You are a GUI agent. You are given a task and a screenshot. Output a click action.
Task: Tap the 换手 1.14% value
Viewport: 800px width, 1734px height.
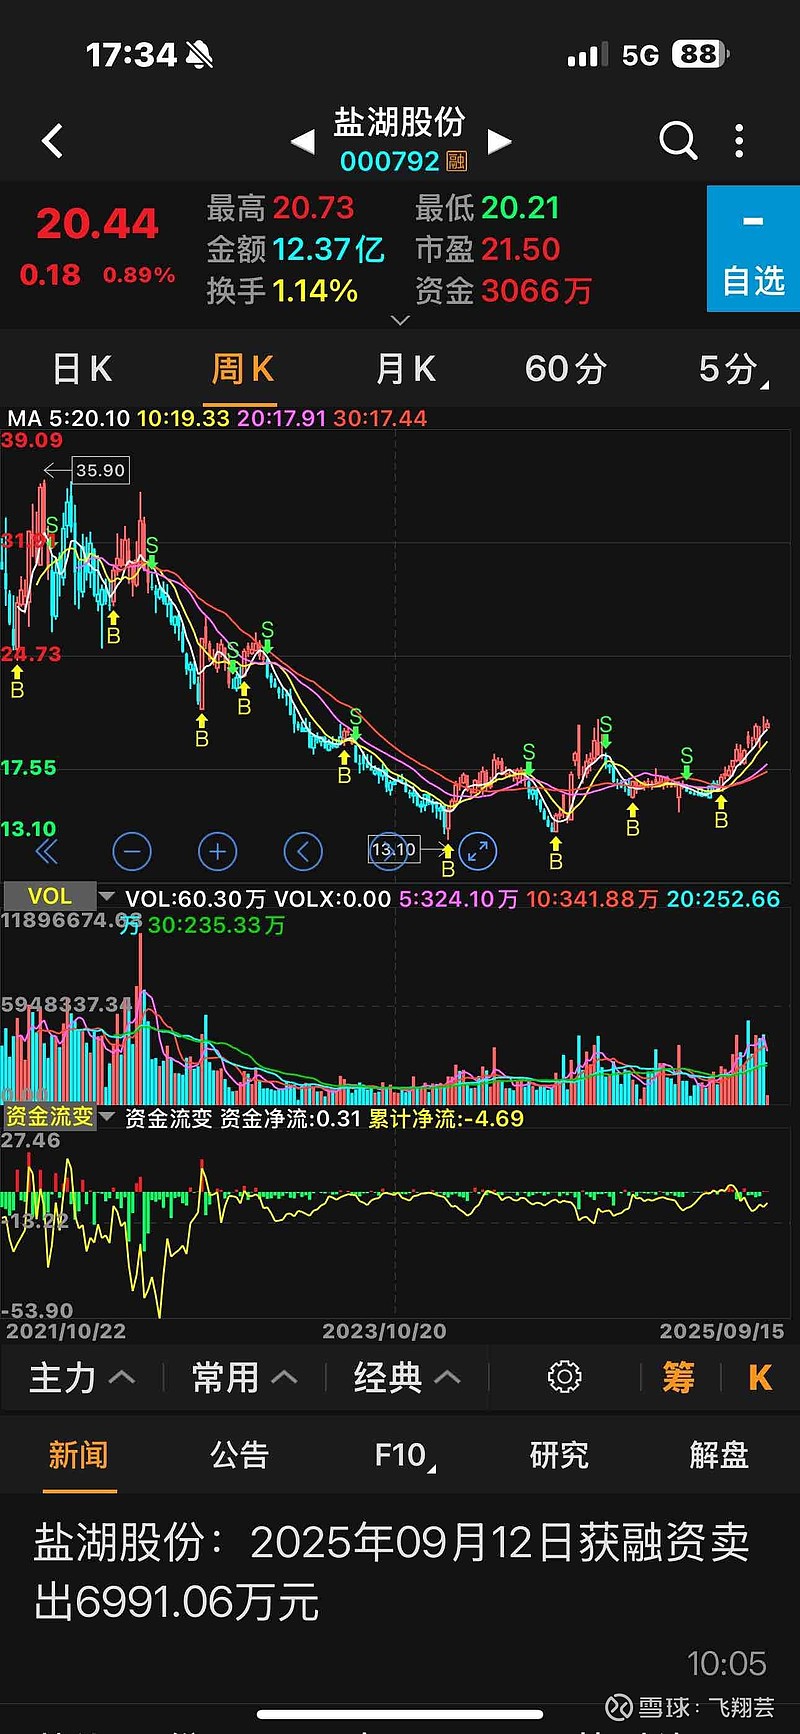(315, 291)
